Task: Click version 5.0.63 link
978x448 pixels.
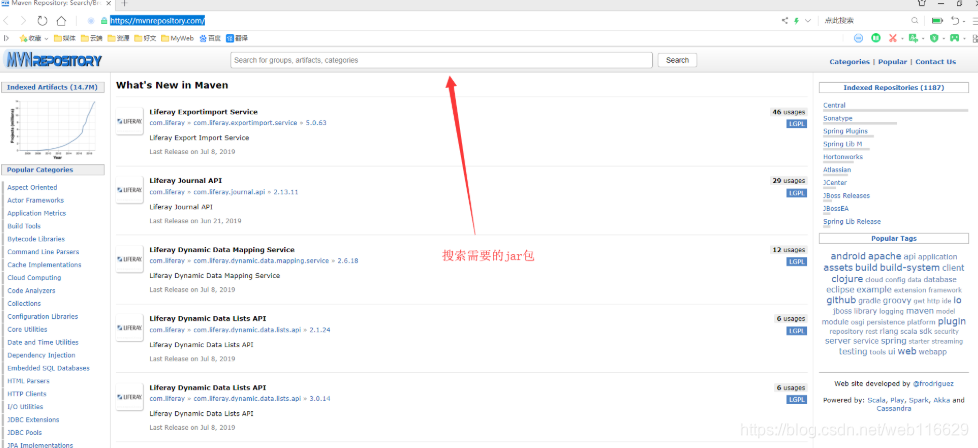Action: coord(316,123)
